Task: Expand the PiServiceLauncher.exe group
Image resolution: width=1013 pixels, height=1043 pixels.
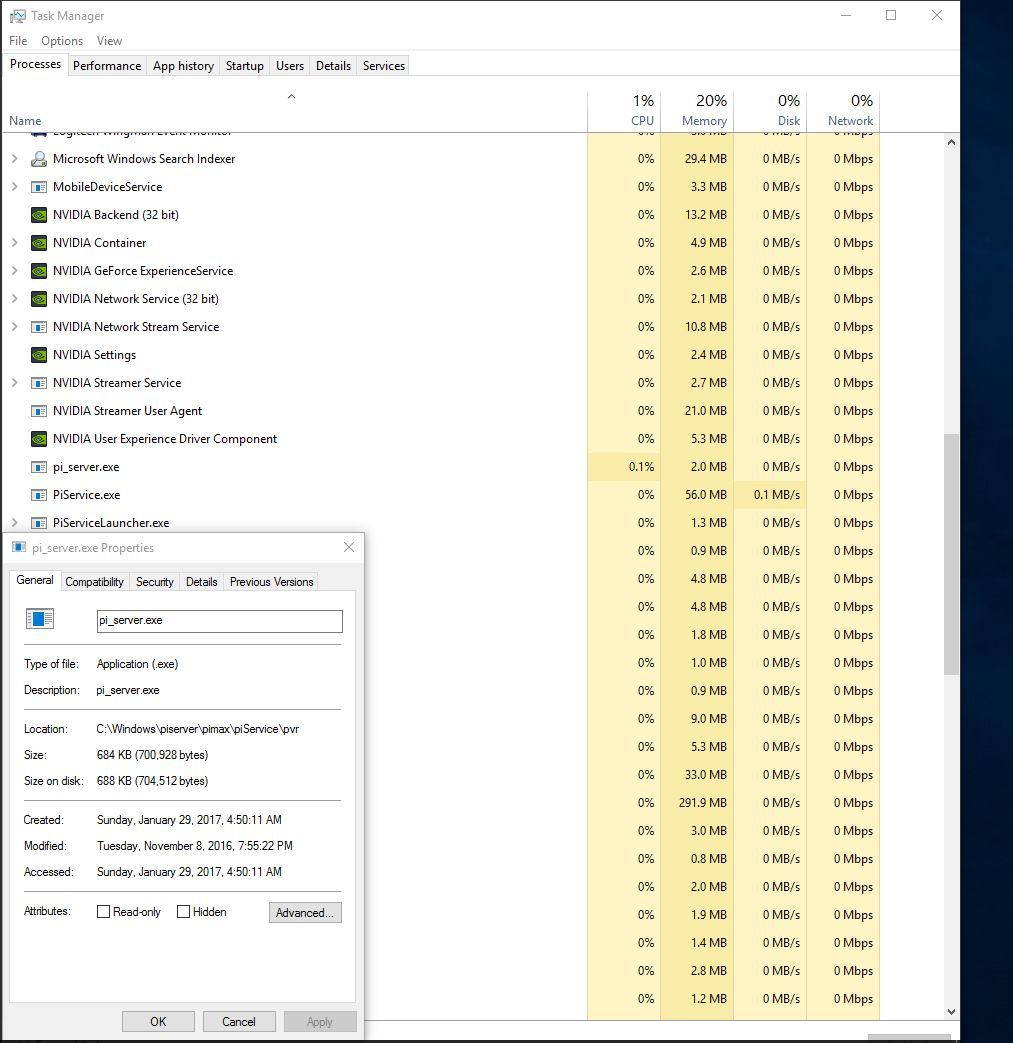Action: pyautogui.click(x=15, y=523)
